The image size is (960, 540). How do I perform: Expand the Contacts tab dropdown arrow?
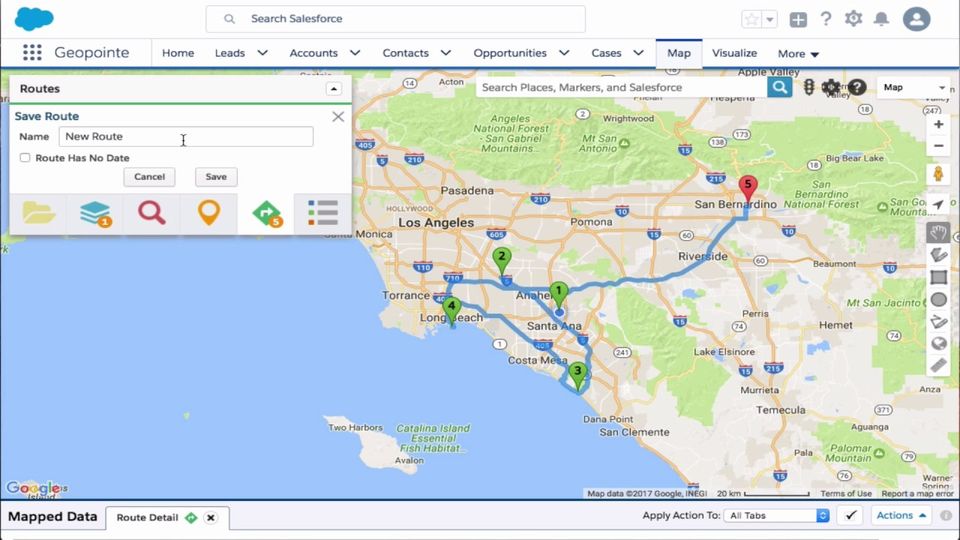pos(446,53)
